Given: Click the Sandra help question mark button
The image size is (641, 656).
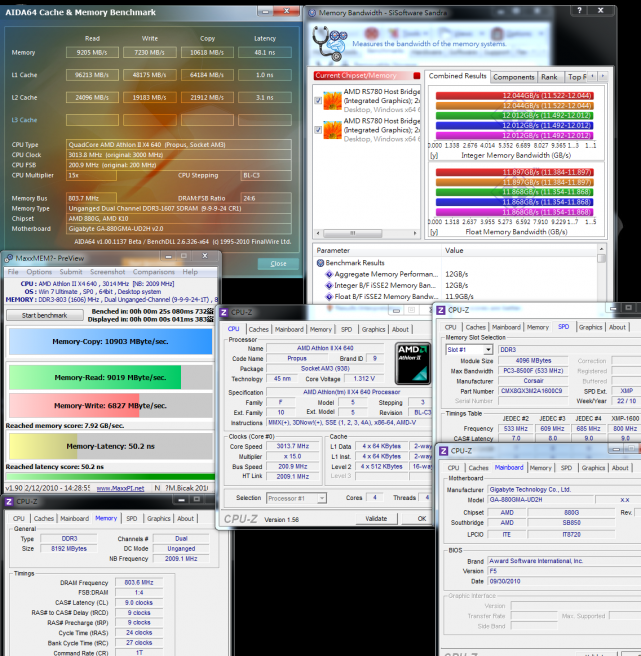Looking at the screenshot, I should pyautogui.click(x=579, y=10).
